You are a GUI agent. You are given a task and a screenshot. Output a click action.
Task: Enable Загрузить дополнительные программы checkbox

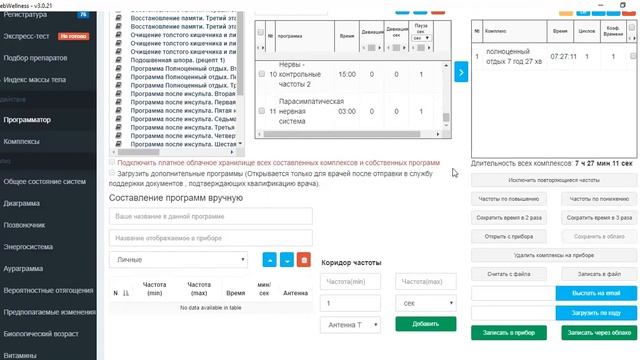point(112,173)
